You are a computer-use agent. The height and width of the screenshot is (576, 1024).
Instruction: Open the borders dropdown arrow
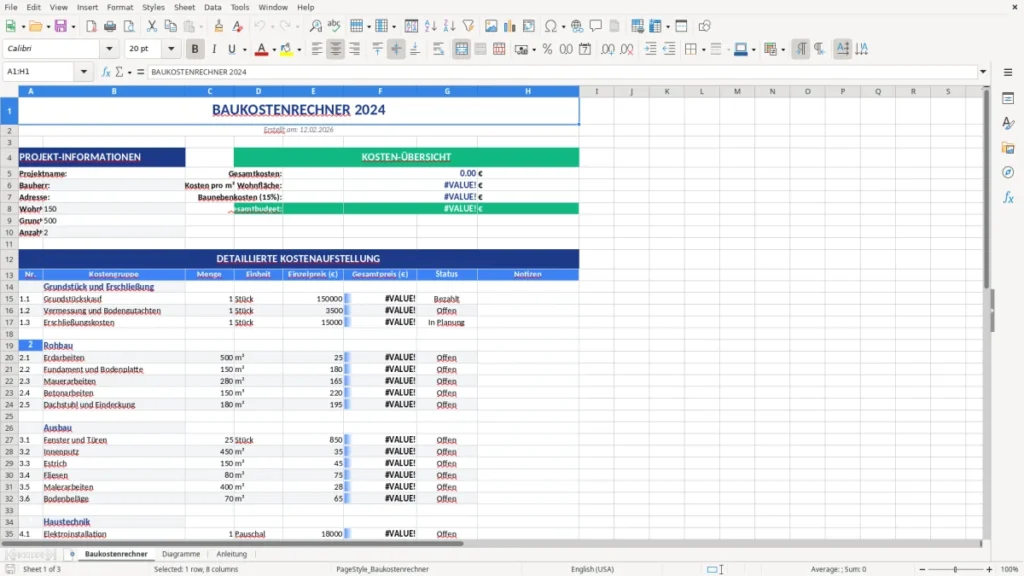[703, 50]
